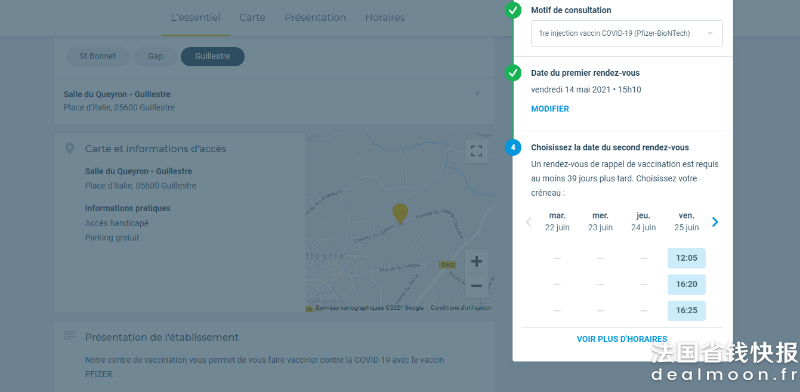Expand Salle du Queyron details with plus icon

pos(477,93)
